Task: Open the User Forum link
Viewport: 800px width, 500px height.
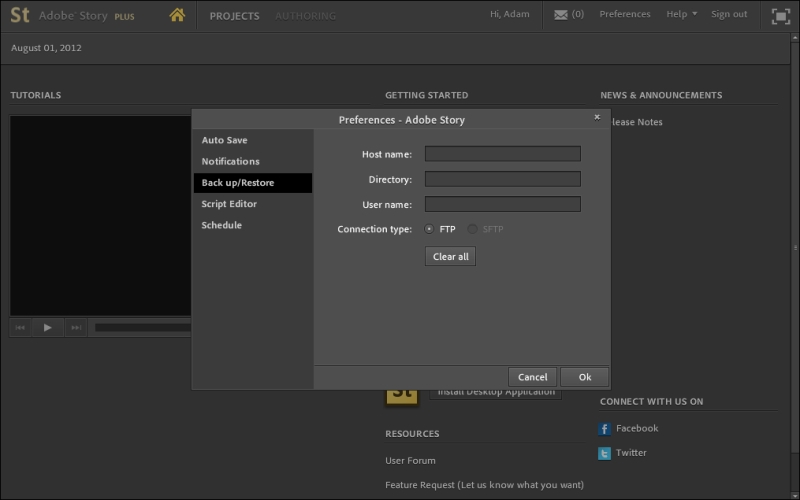Action: [410, 461]
